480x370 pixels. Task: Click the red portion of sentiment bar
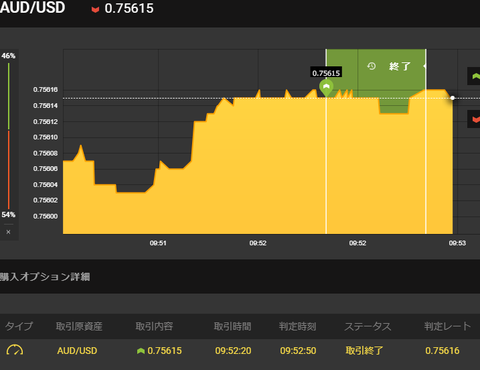click(x=9, y=170)
